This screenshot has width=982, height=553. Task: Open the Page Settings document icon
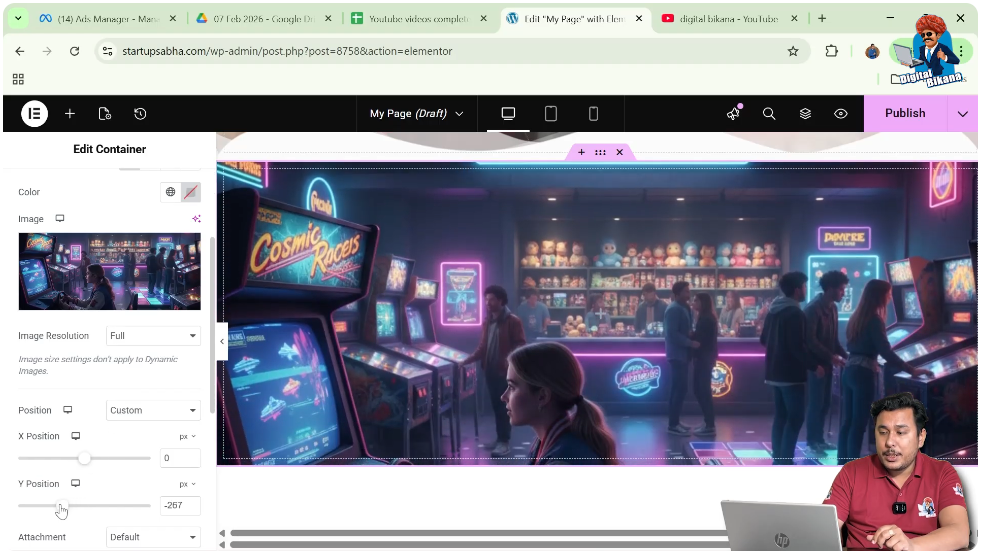click(x=105, y=114)
